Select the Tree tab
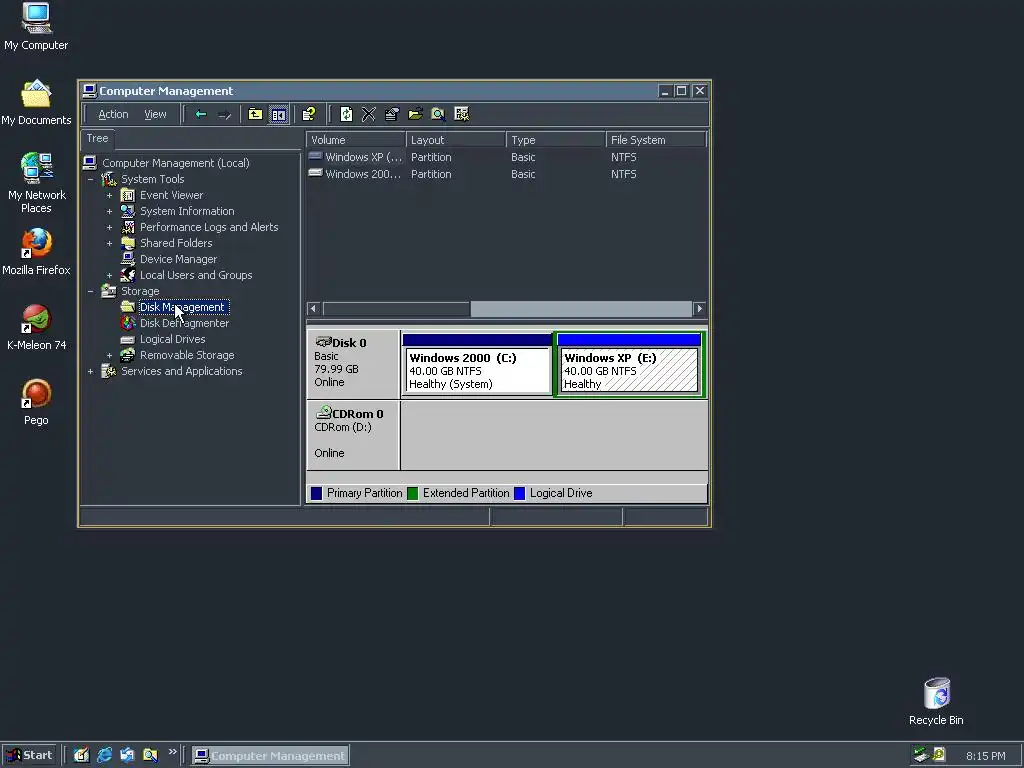This screenshot has height=768, width=1024. [x=97, y=138]
